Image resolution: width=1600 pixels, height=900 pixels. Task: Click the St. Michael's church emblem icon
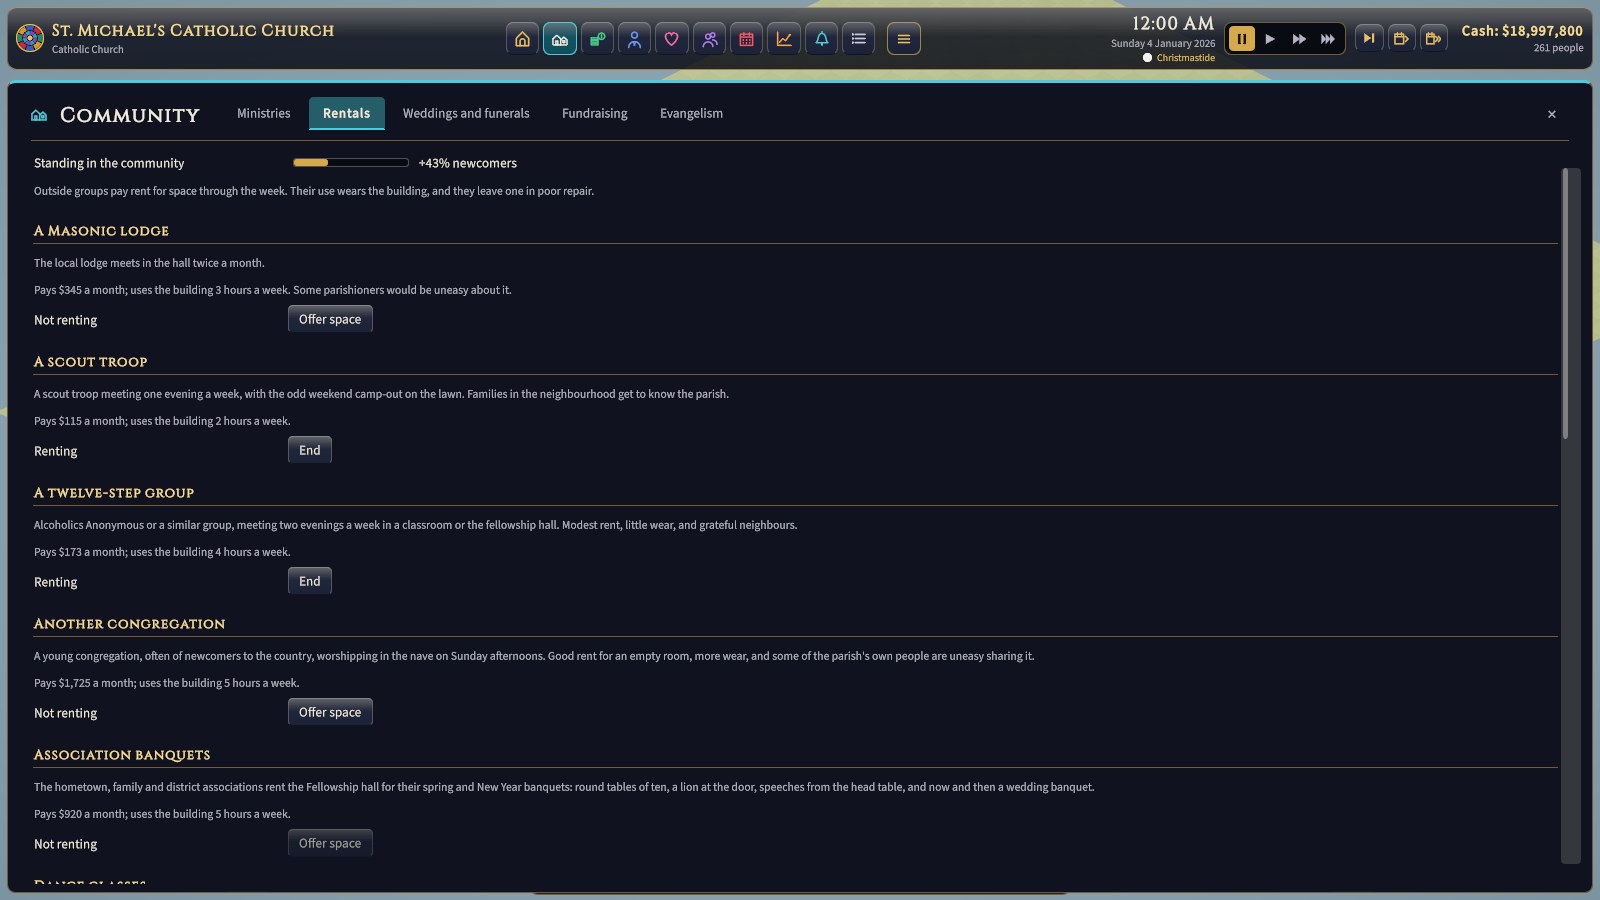pyautogui.click(x=30, y=39)
